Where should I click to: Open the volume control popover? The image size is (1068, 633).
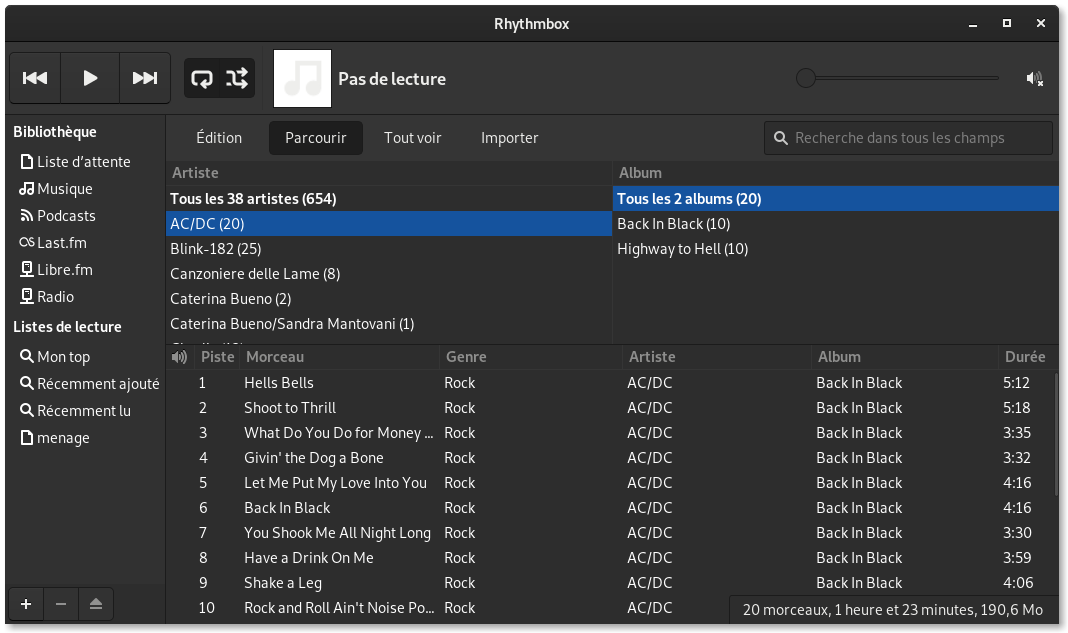[x=1036, y=77]
